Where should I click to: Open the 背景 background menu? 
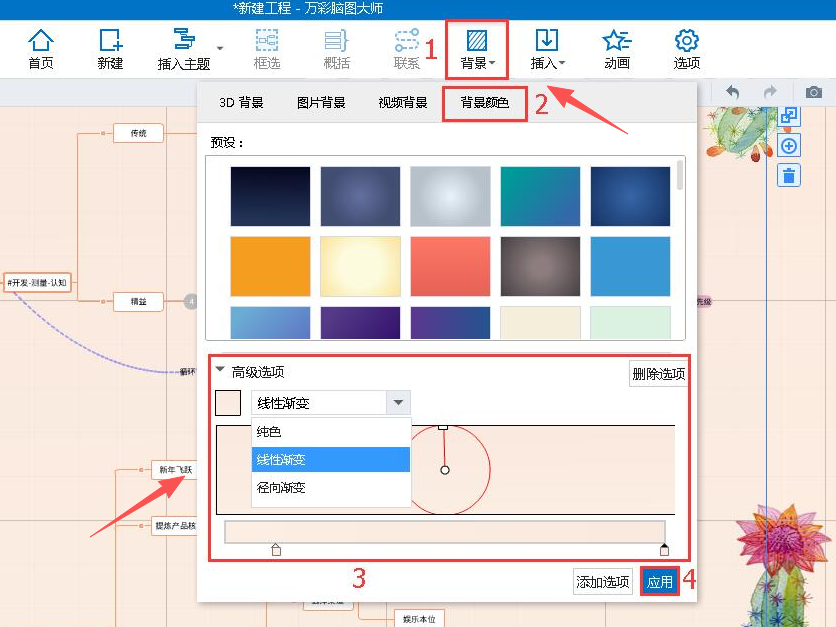(477, 49)
